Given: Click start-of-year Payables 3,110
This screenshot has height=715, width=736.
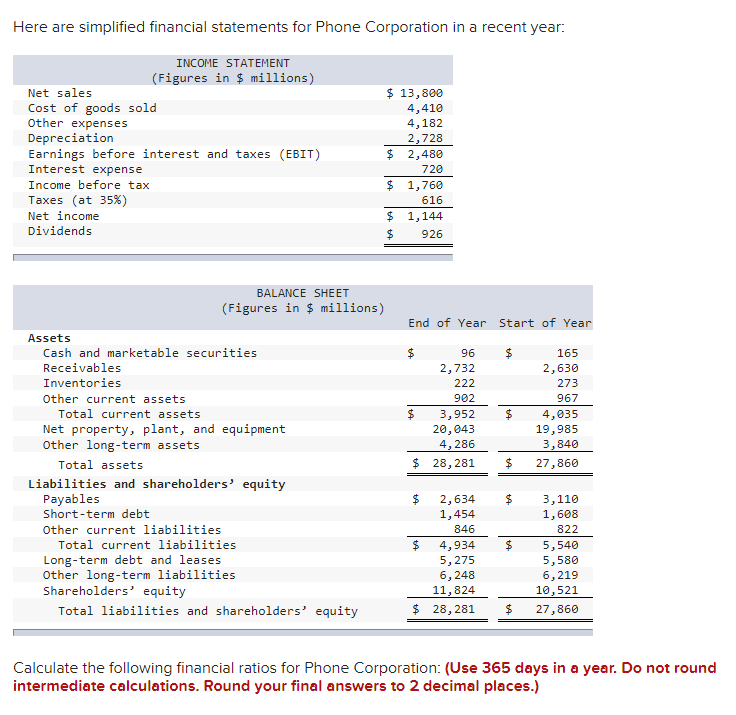Looking at the screenshot, I should point(560,499).
